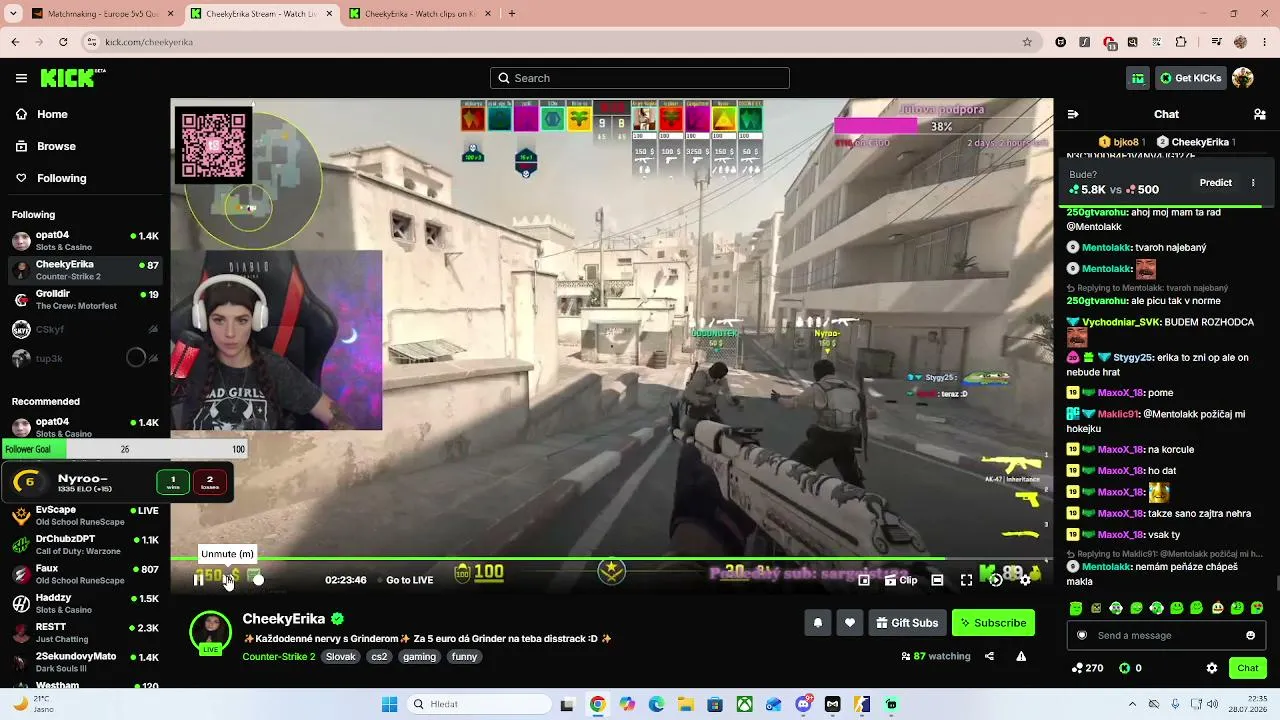The width and height of the screenshot is (1280, 720).
Task: Click the Search field
Action: click(640, 78)
